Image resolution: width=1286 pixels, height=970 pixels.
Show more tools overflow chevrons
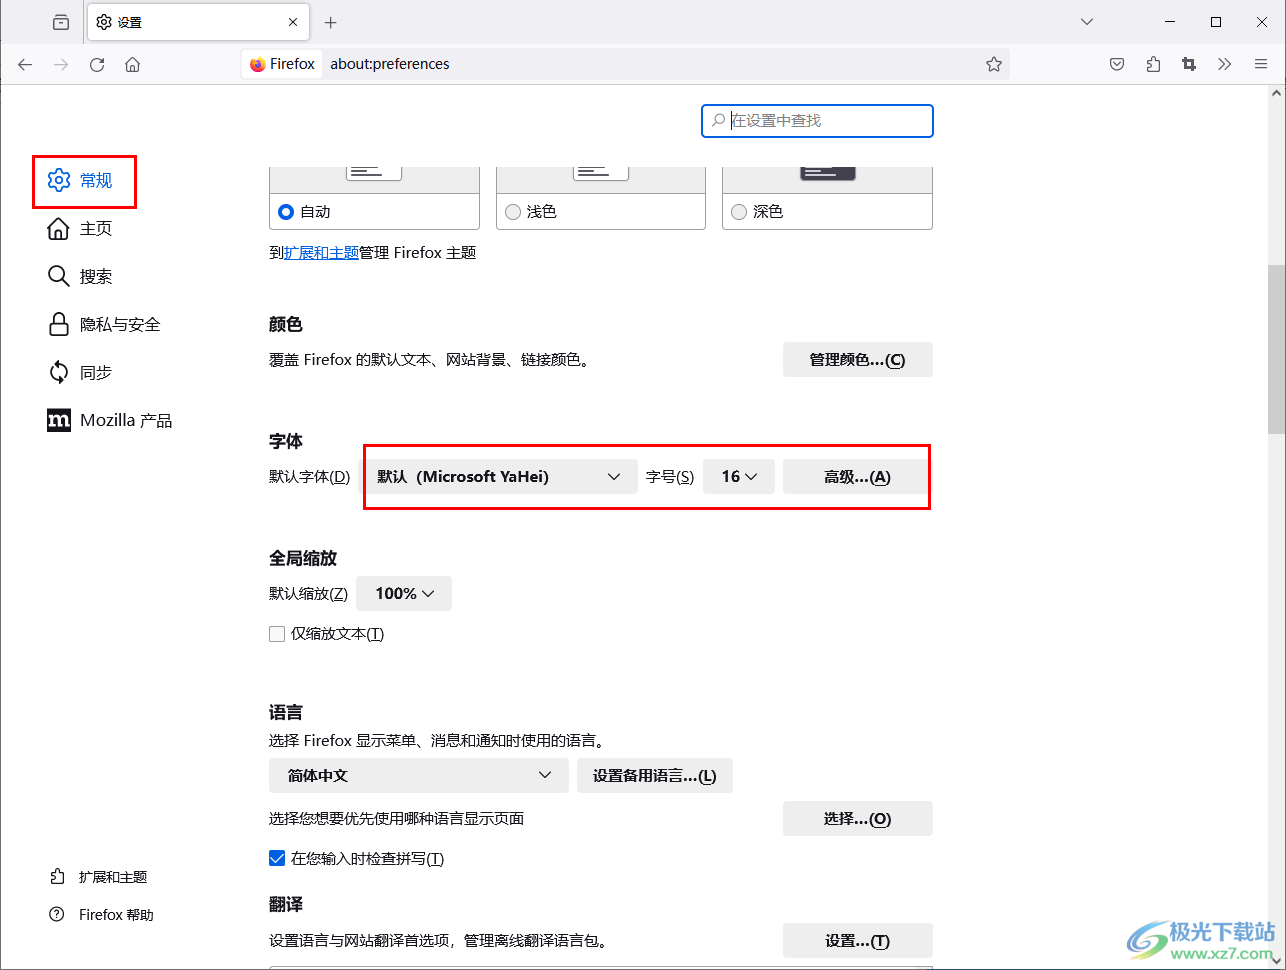[x=1225, y=64]
